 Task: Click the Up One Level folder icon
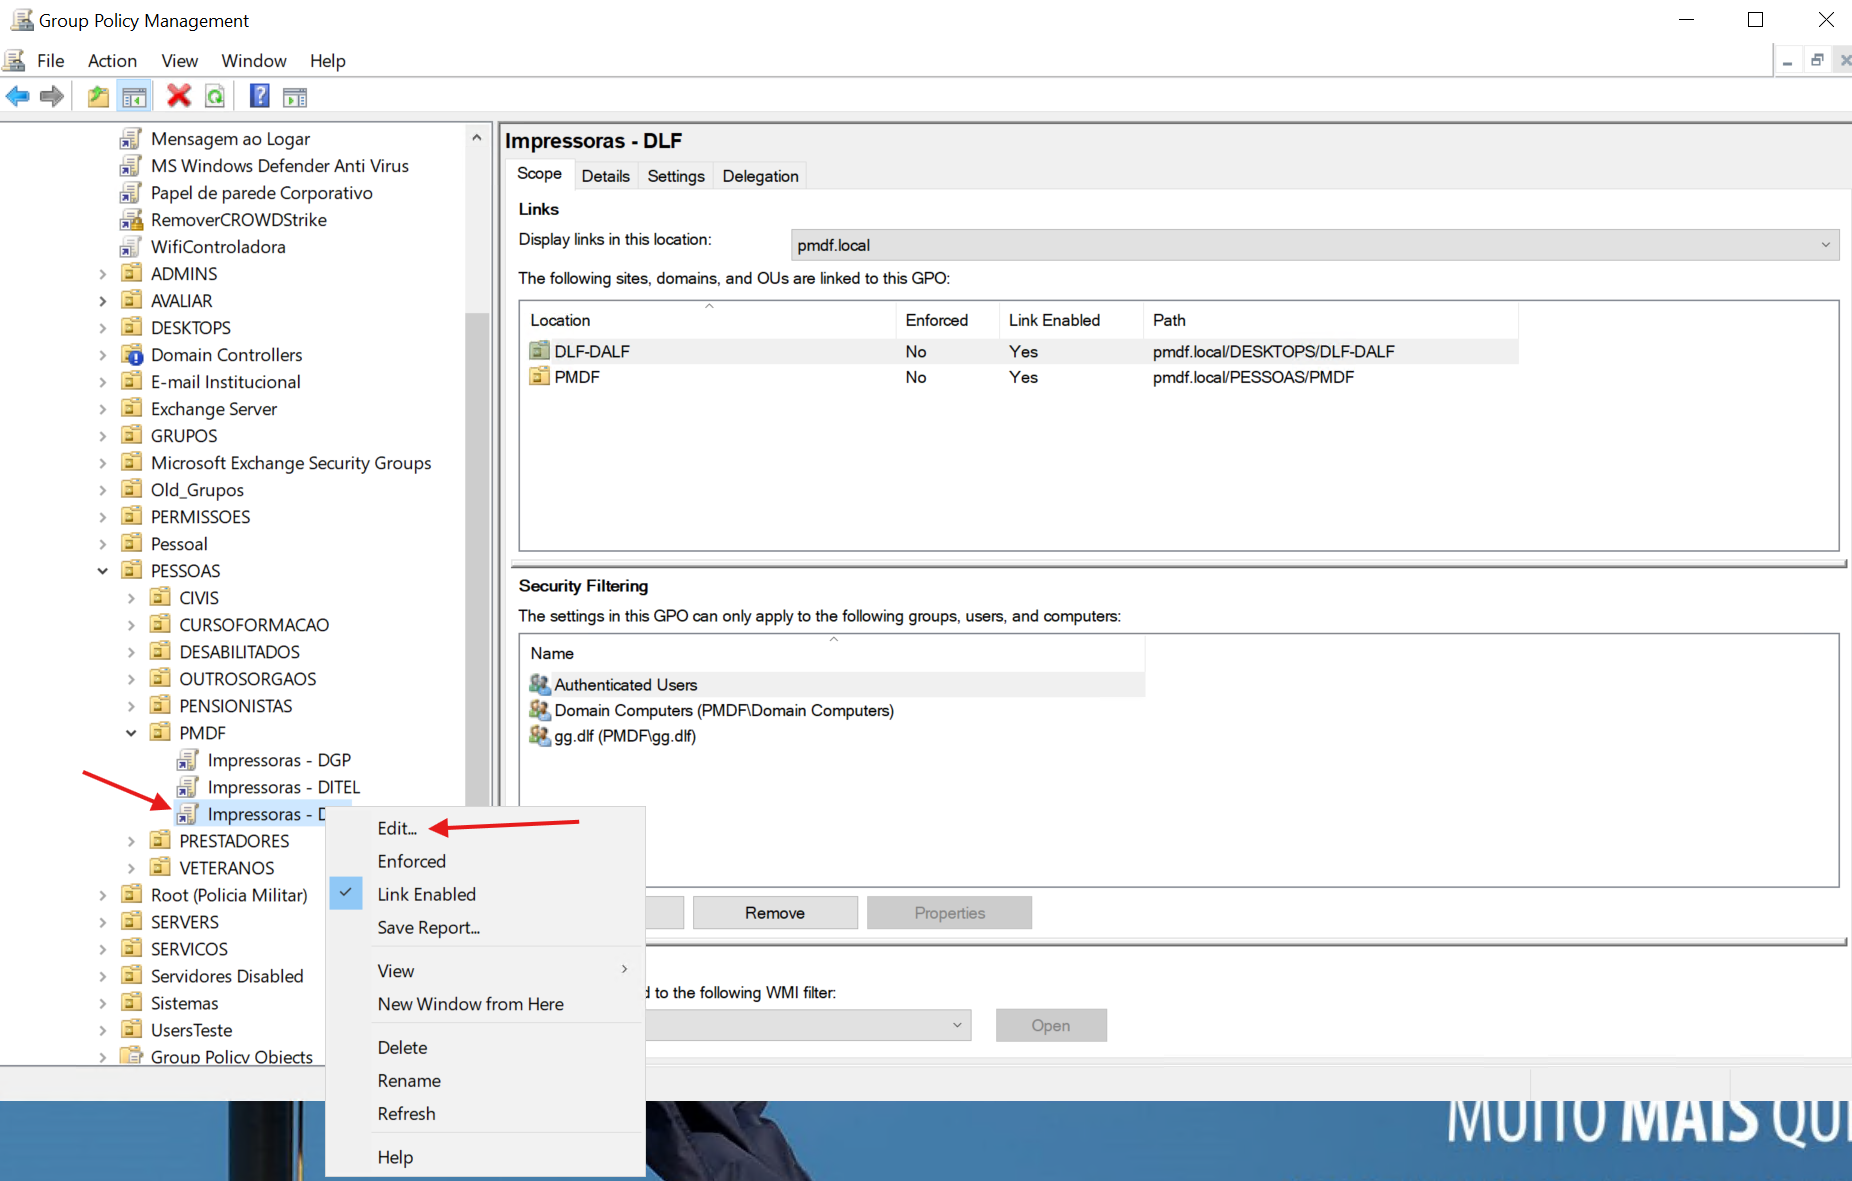[98, 96]
